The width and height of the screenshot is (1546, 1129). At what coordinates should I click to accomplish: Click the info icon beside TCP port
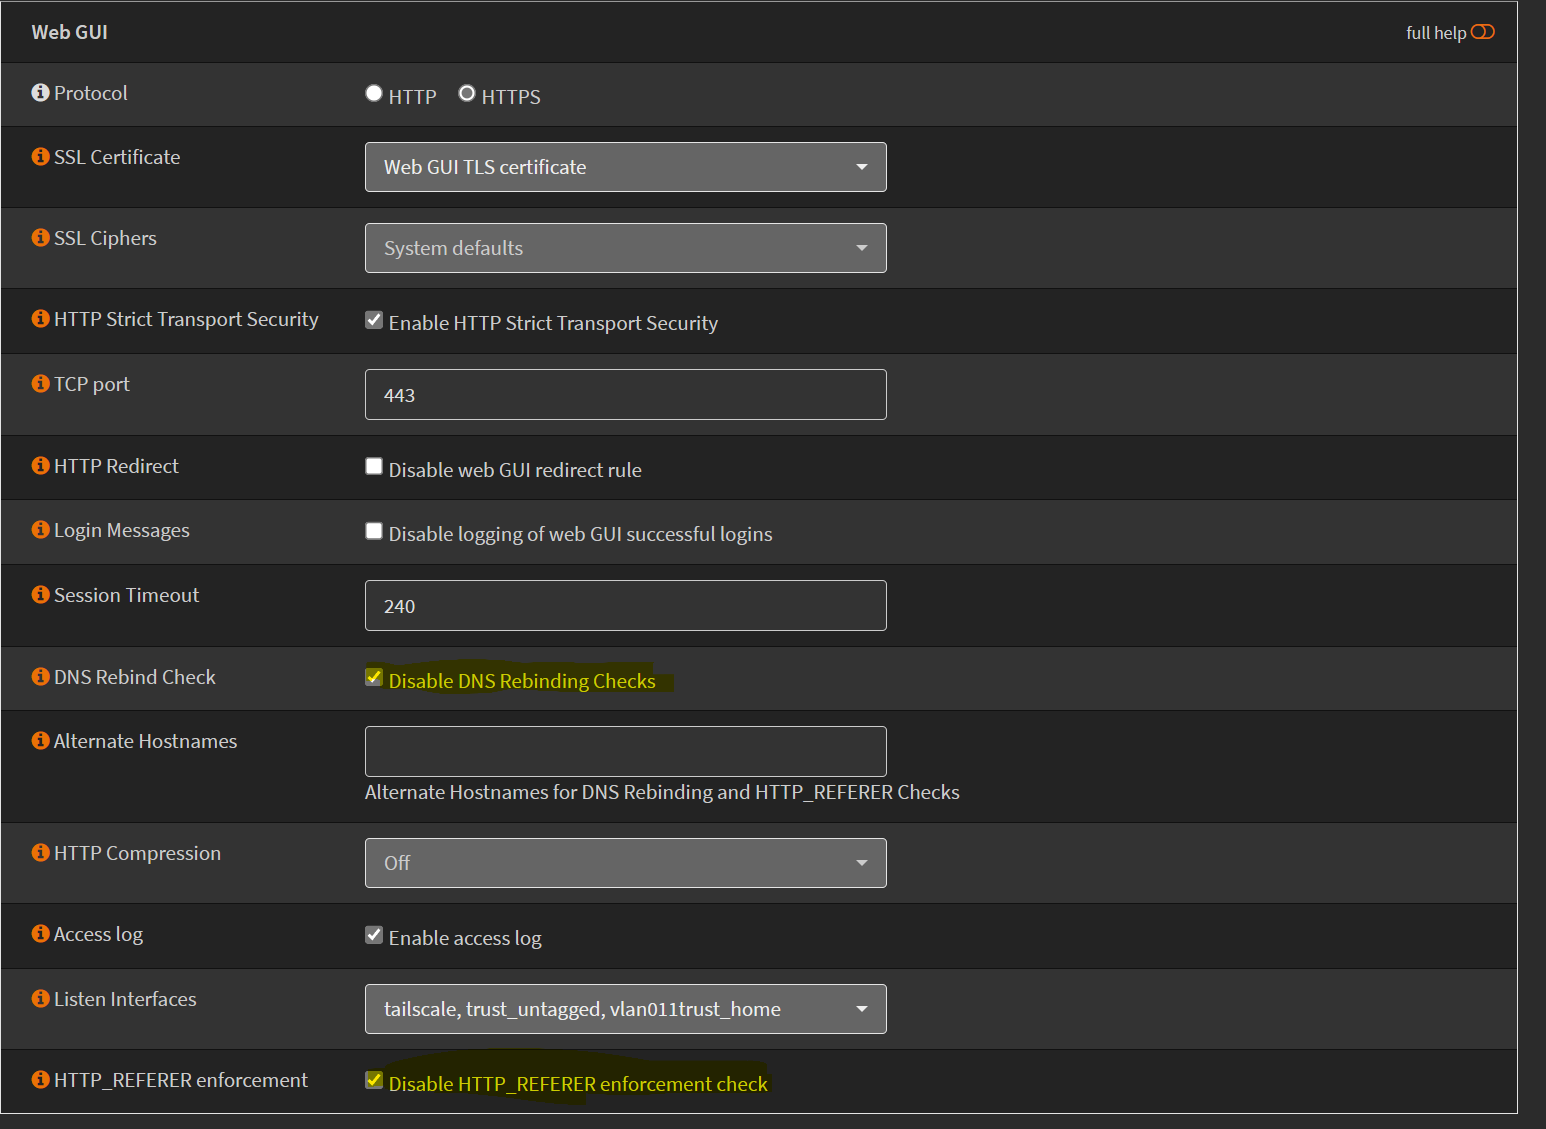pyautogui.click(x=40, y=383)
